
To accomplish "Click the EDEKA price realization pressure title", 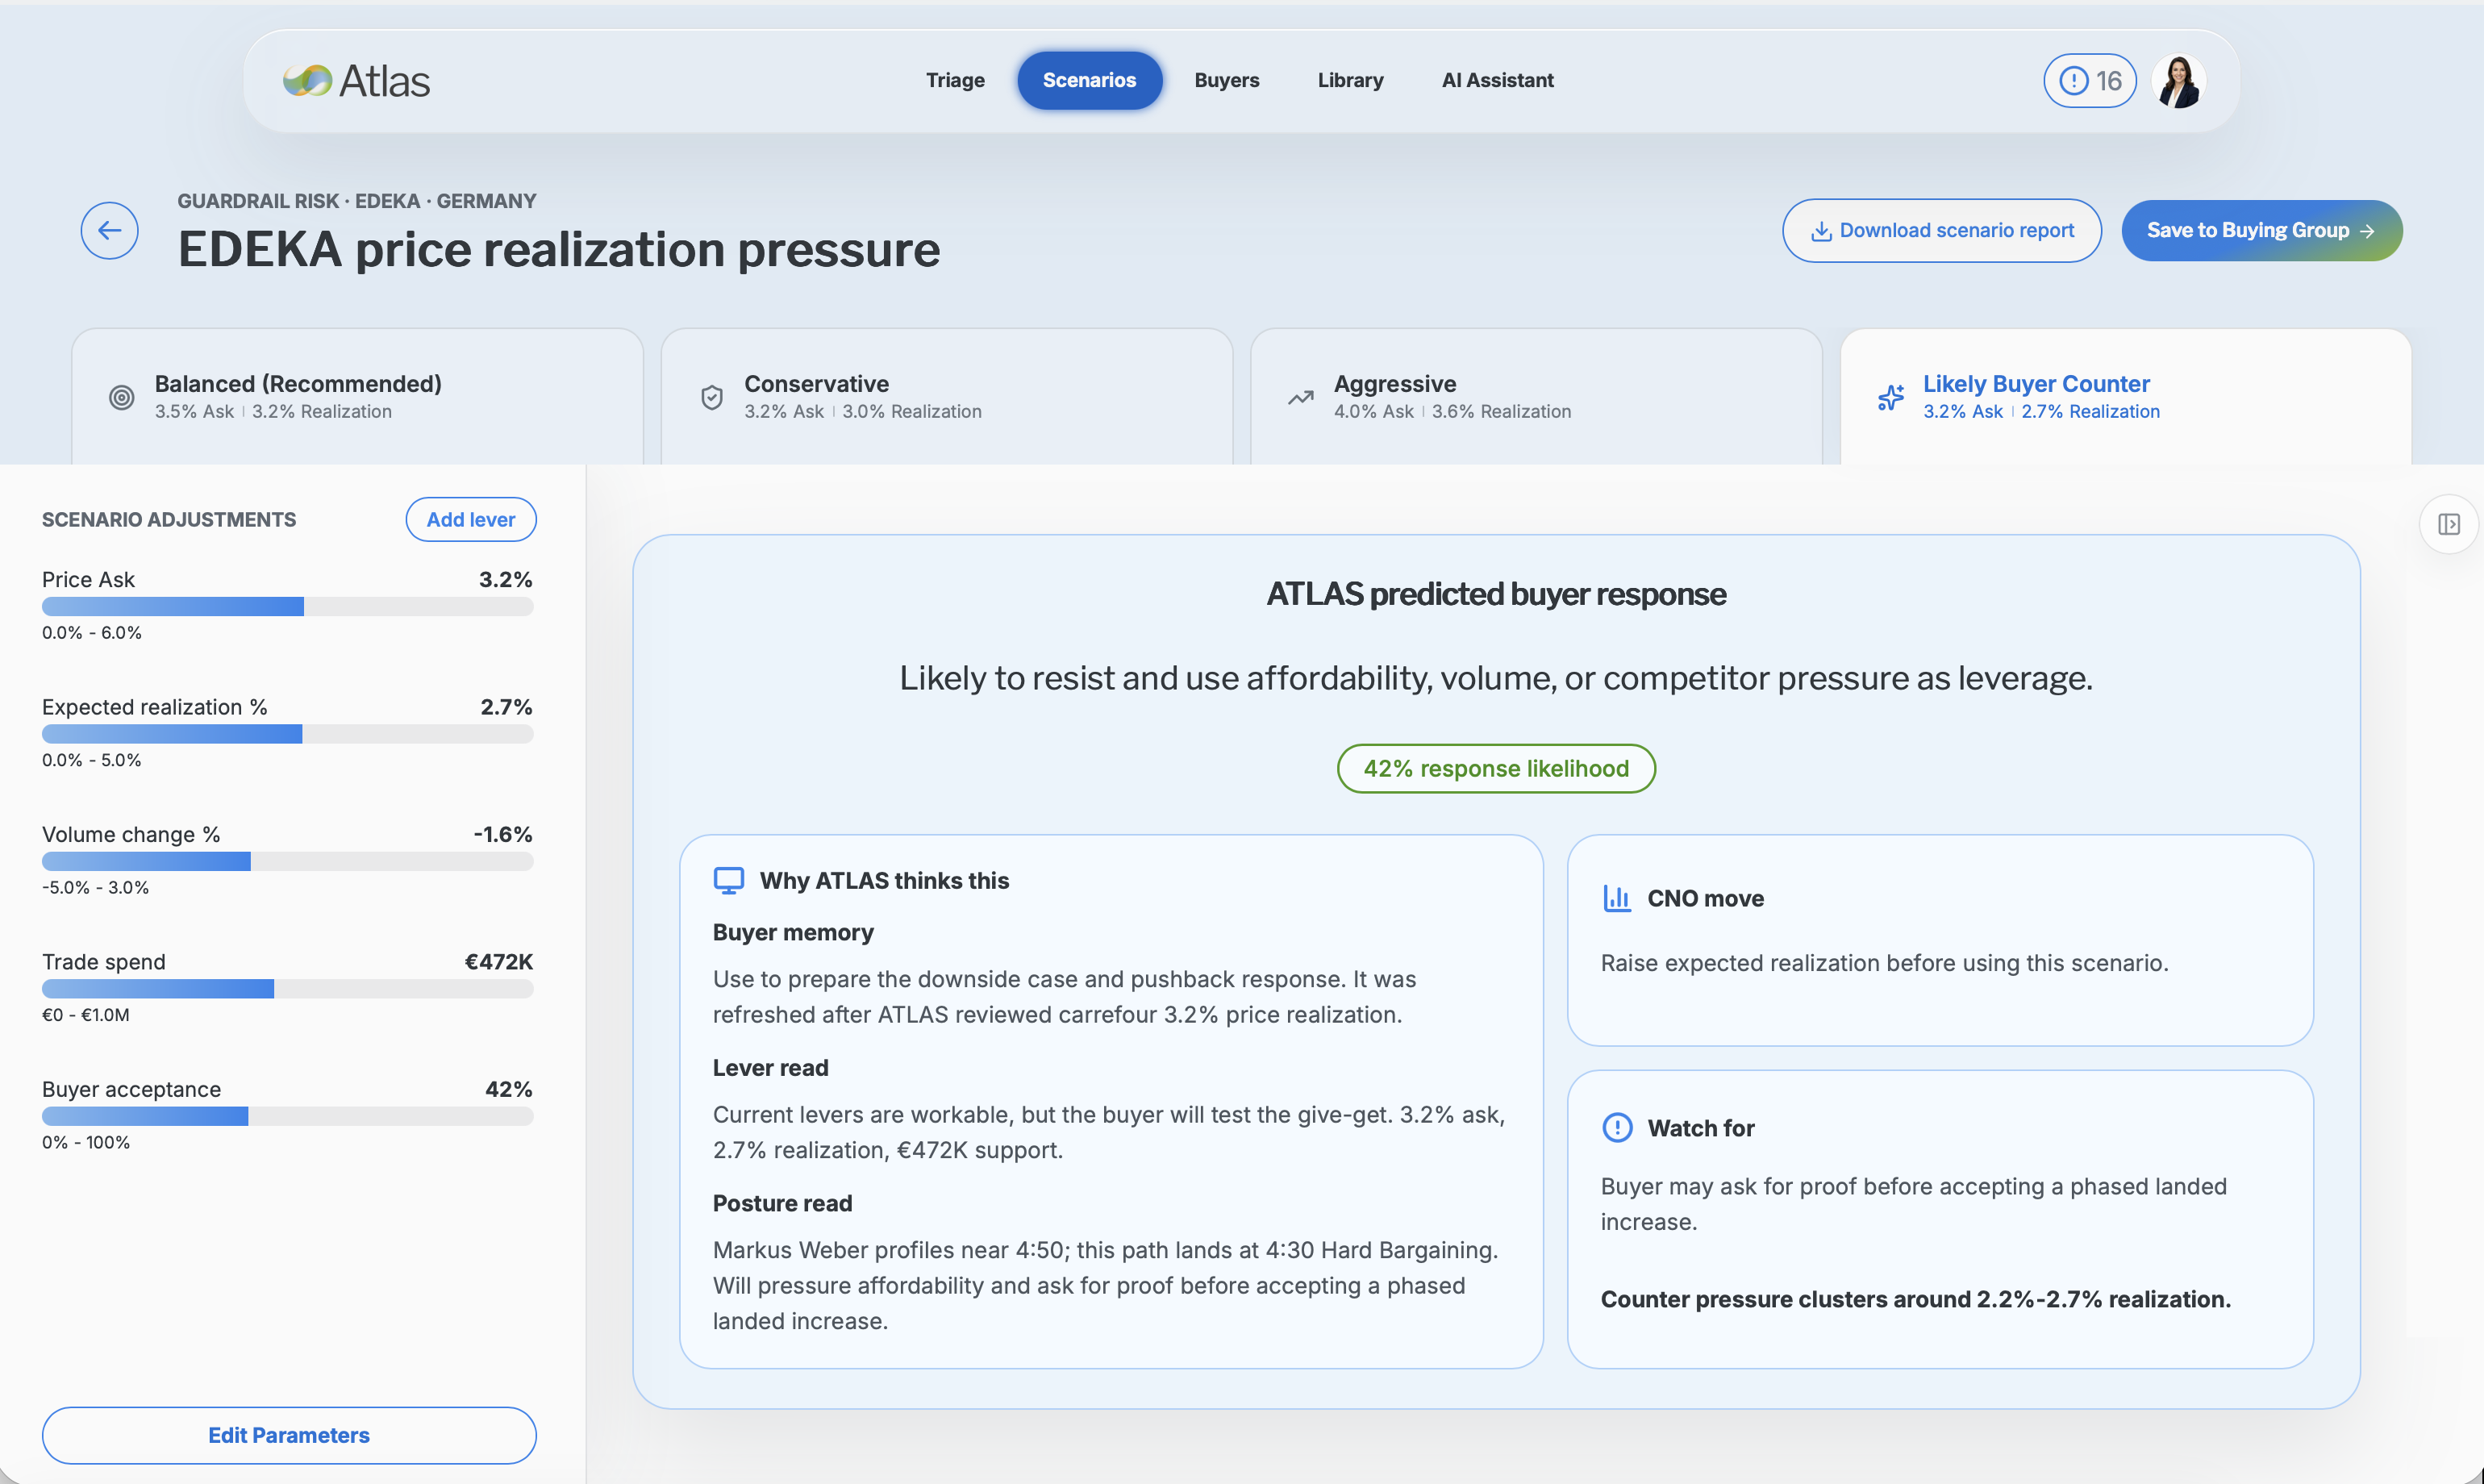I will pyautogui.click(x=559, y=249).
